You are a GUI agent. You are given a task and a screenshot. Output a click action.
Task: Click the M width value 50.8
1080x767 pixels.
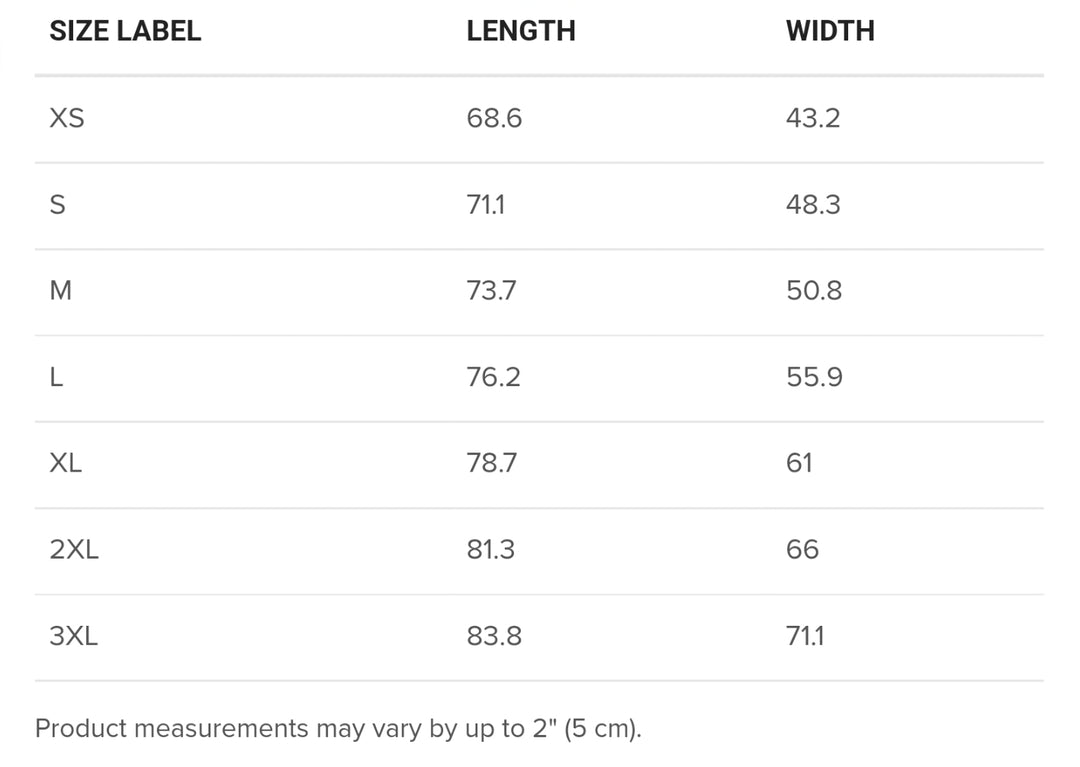coord(813,291)
